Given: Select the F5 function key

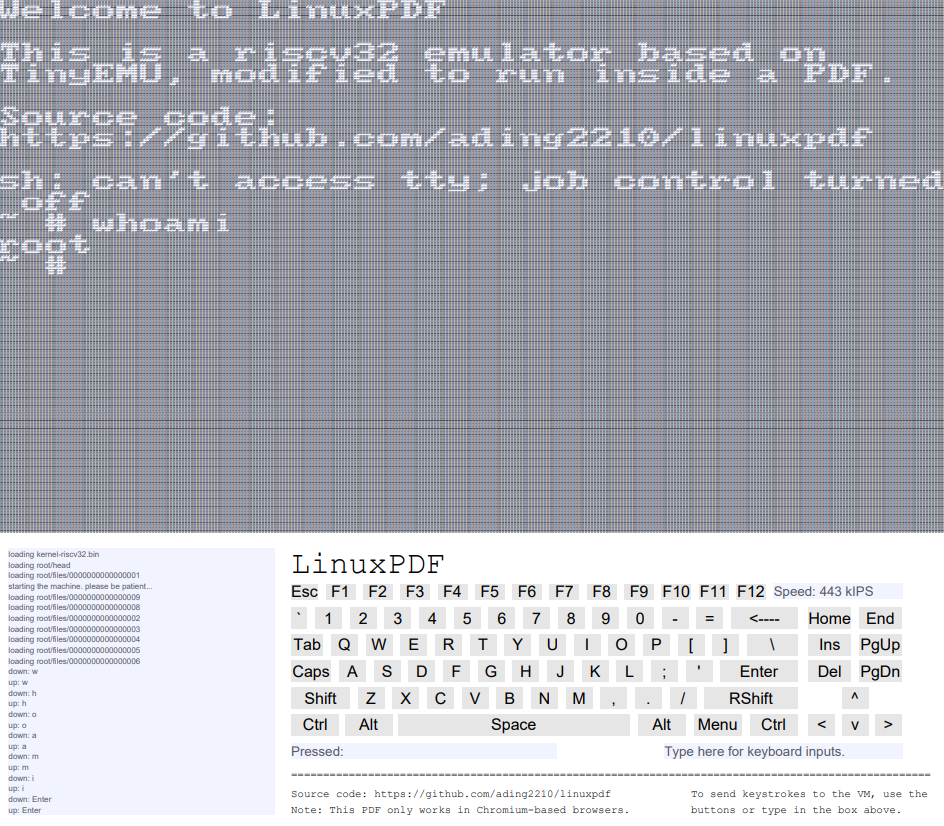Looking at the screenshot, I should tap(489, 592).
